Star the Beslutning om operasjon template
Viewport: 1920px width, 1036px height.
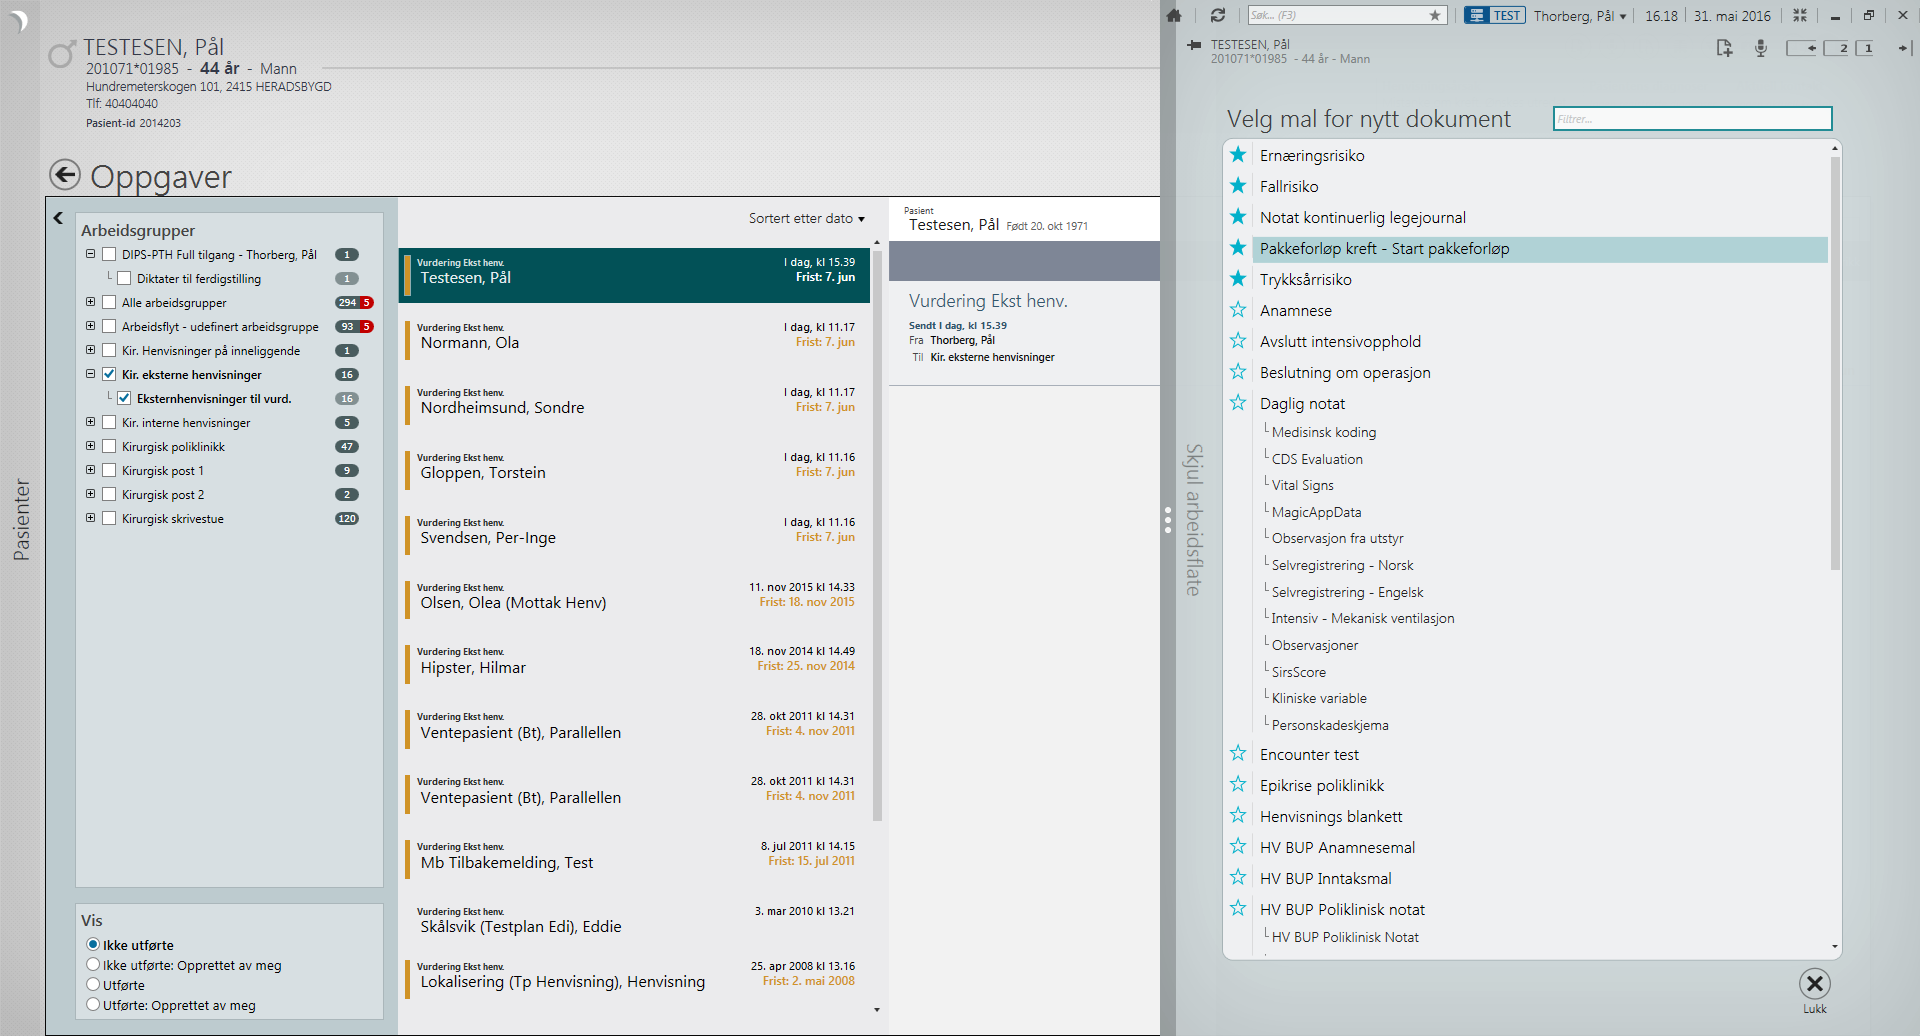coord(1238,372)
